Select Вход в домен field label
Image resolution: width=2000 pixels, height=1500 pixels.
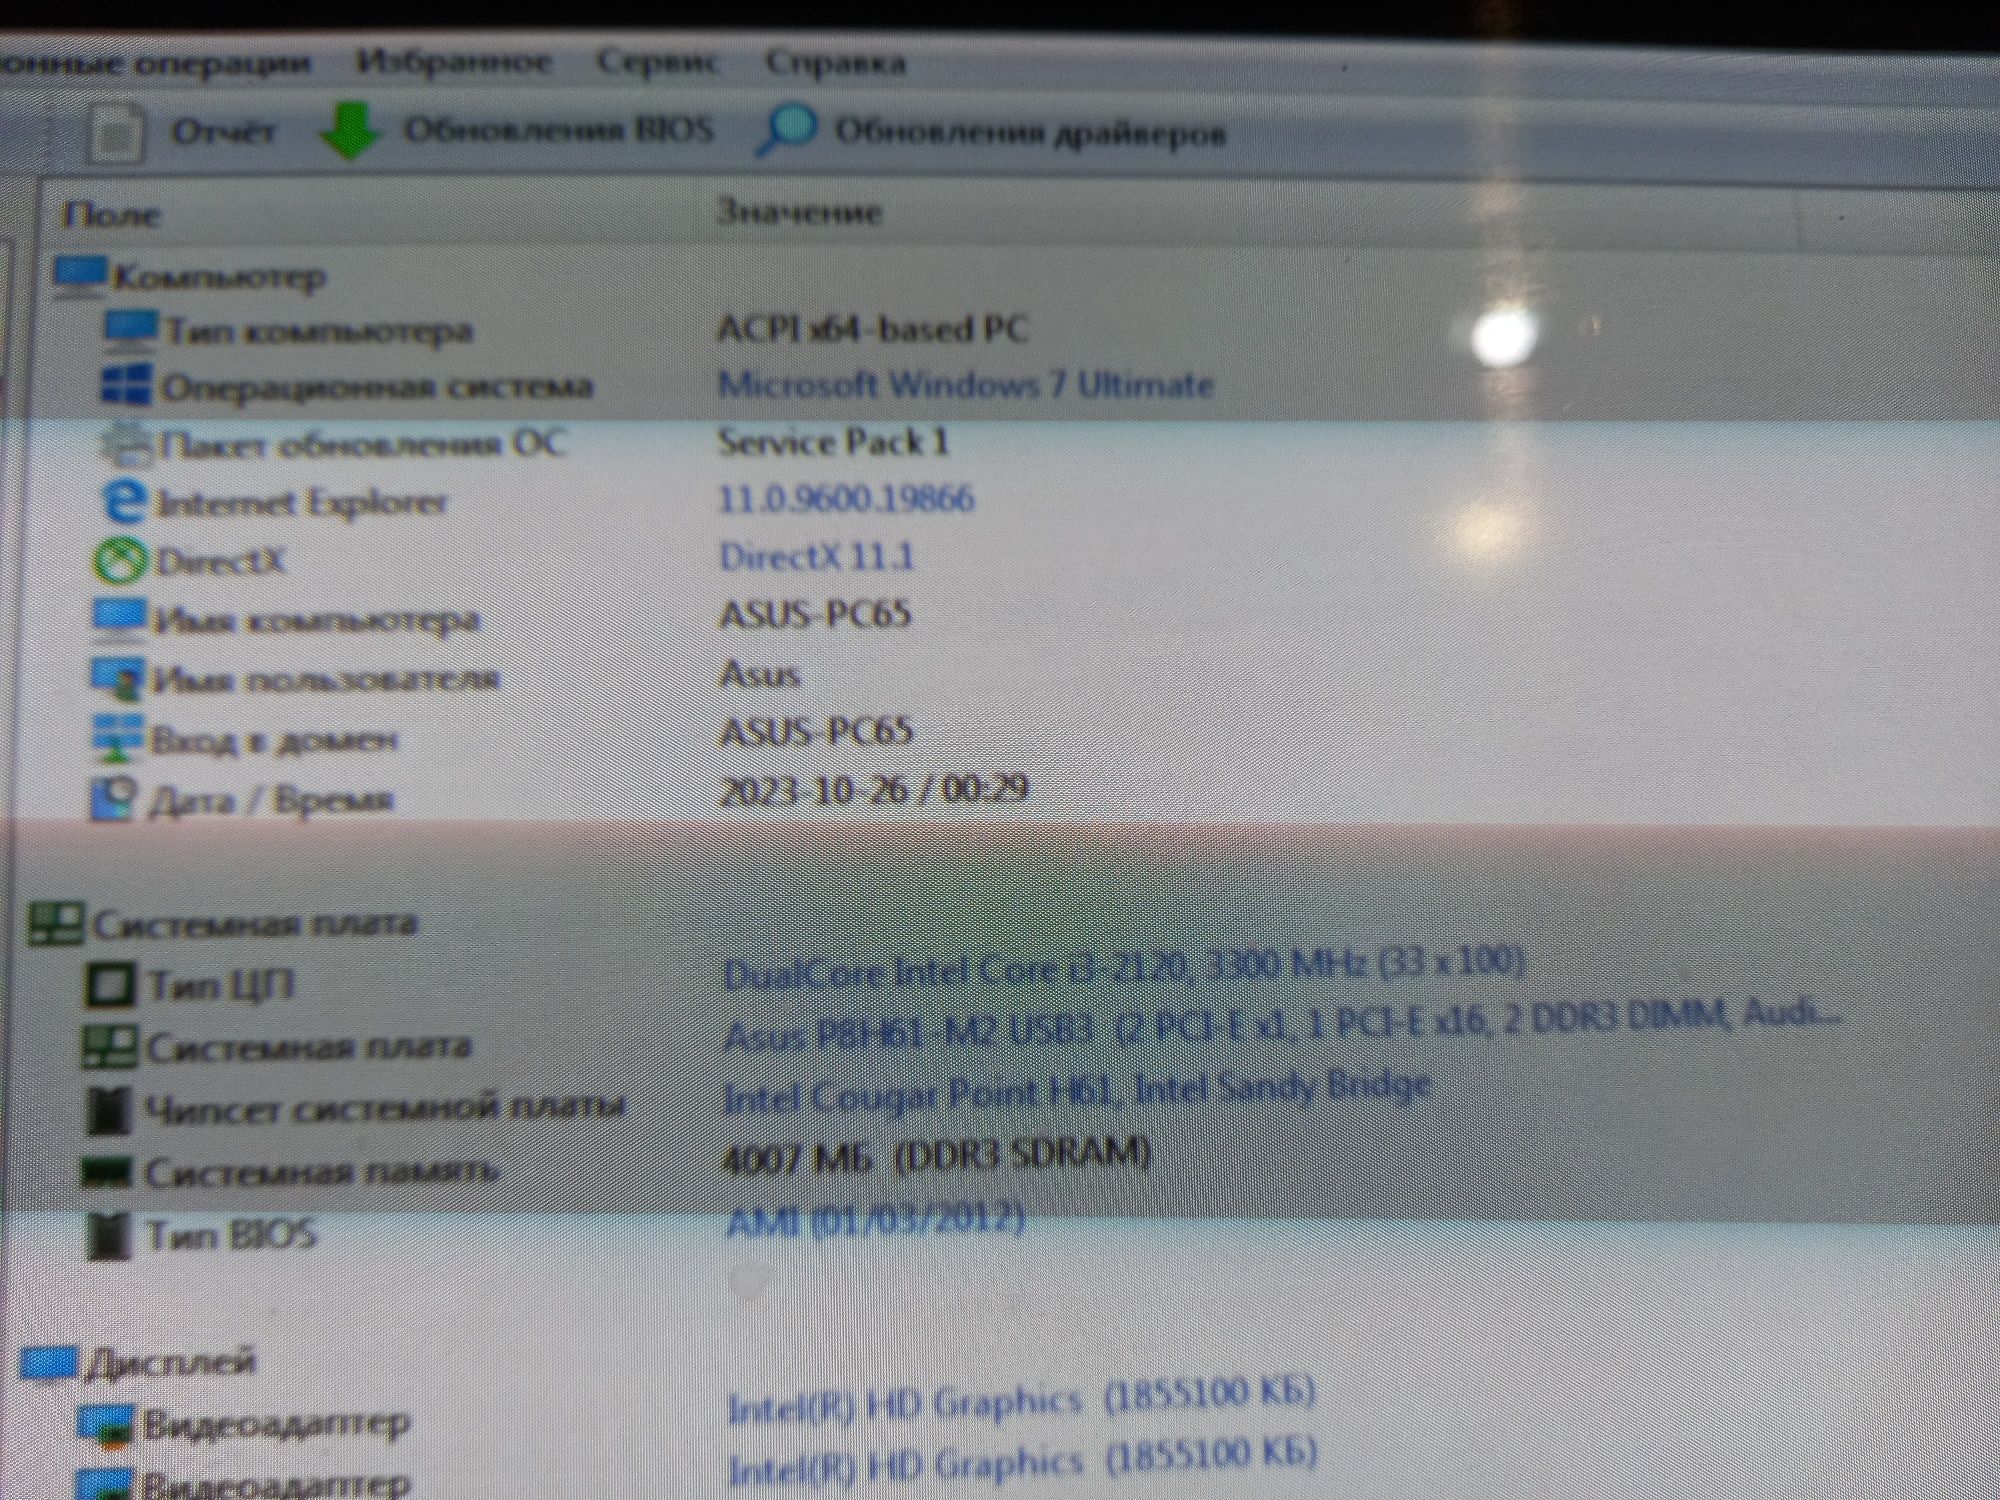274,740
